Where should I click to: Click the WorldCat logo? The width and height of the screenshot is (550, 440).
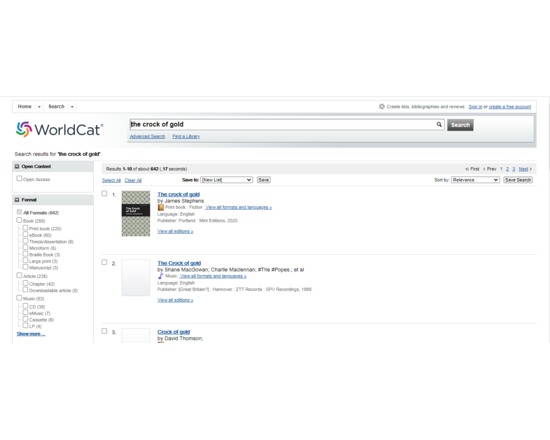click(59, 129)
